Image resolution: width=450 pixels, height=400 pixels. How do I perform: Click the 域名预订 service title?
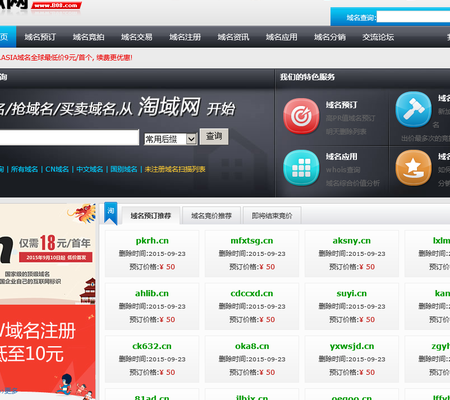(x=342, y=105)
